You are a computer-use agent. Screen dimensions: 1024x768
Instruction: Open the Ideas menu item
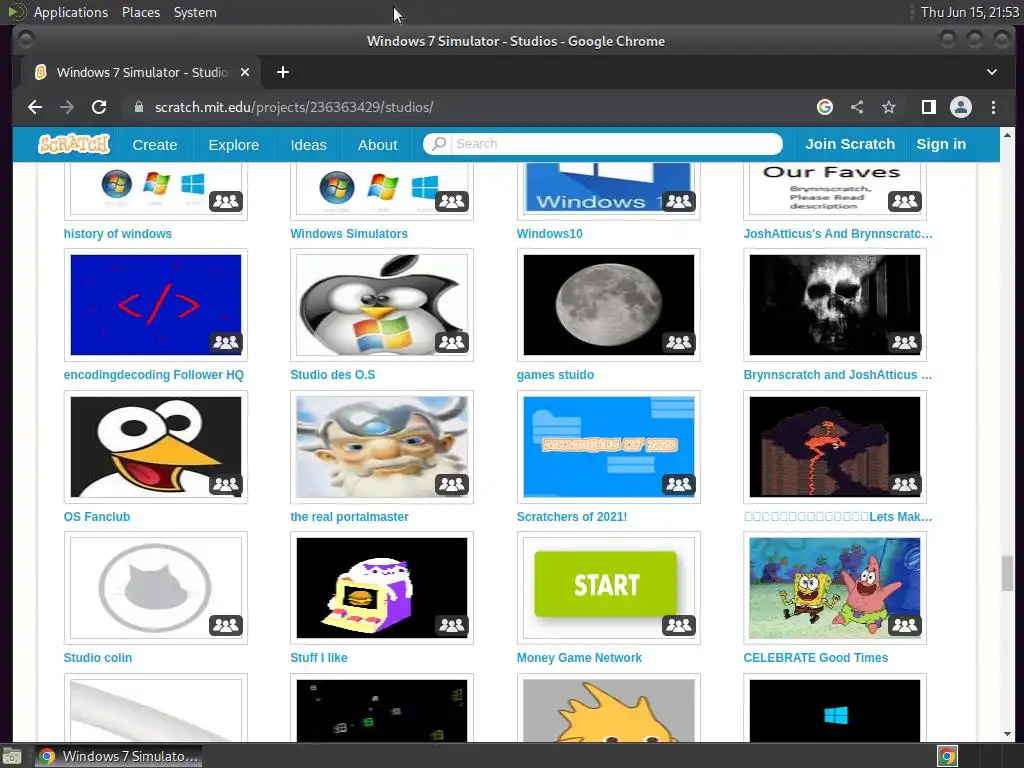(308, 144)
